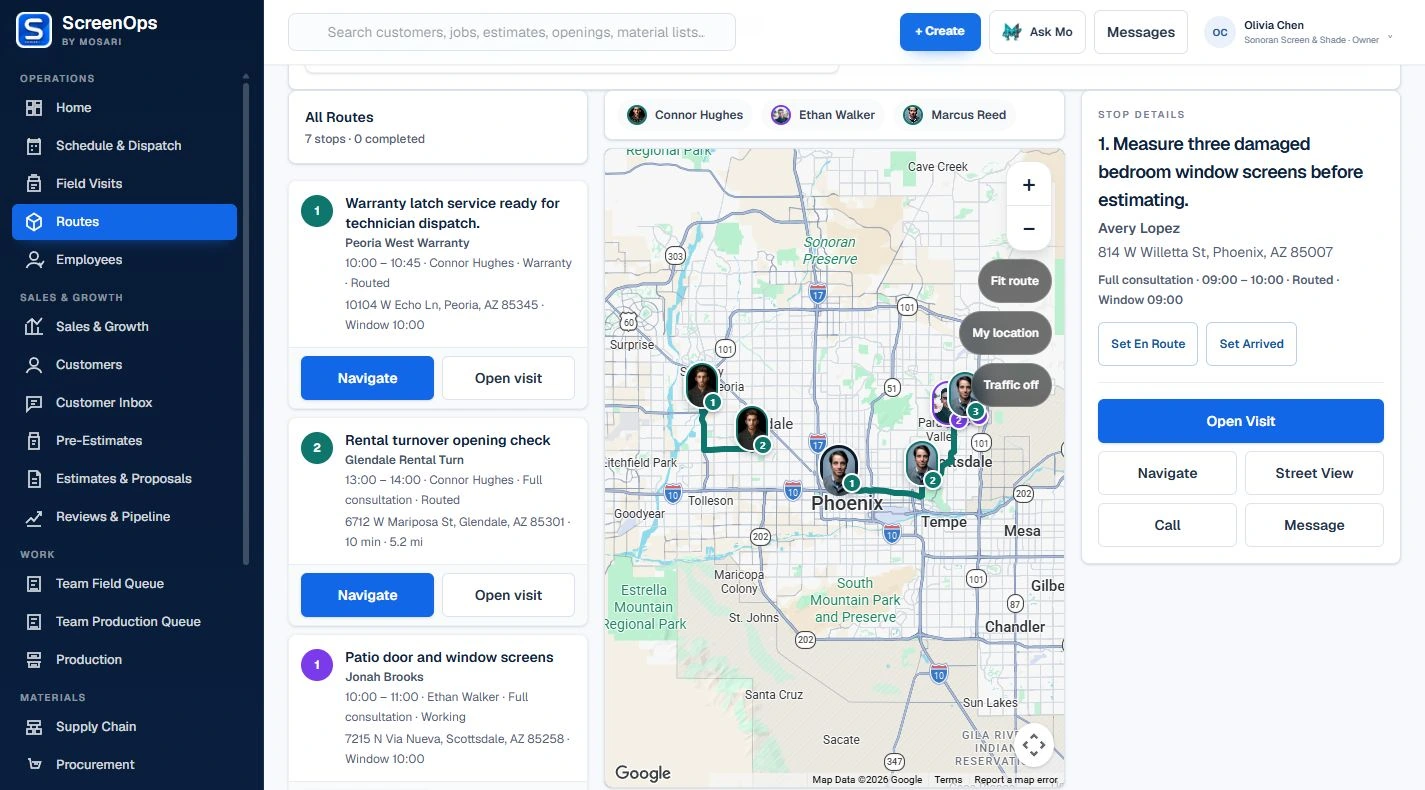Click Fit route on the map
1425x790 pixels.
[x=1015, y=281]
